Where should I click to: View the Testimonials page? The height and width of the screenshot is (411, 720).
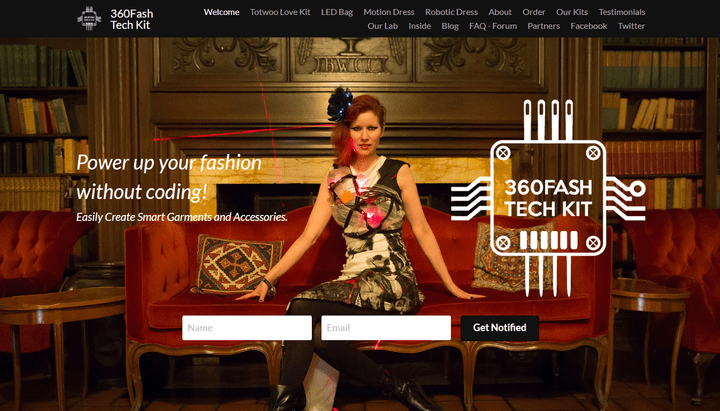pos(622,12)
